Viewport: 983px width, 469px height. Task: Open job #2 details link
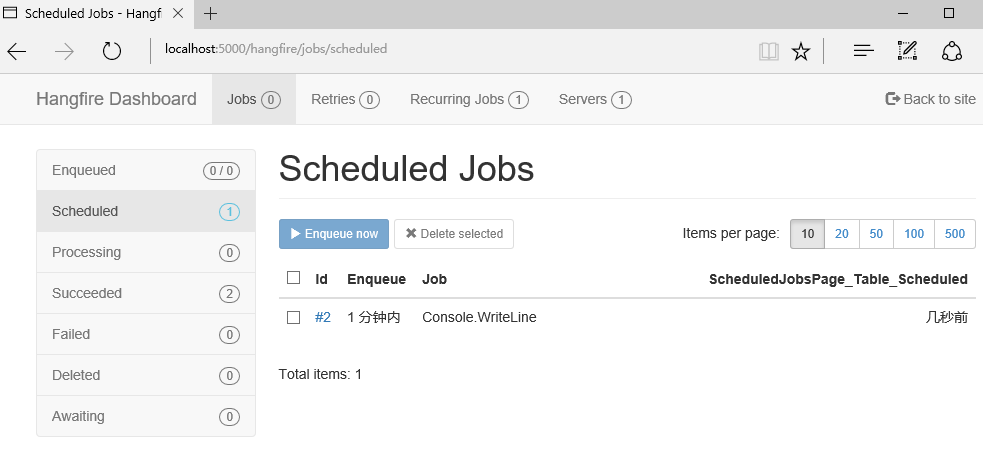point(322,317)
